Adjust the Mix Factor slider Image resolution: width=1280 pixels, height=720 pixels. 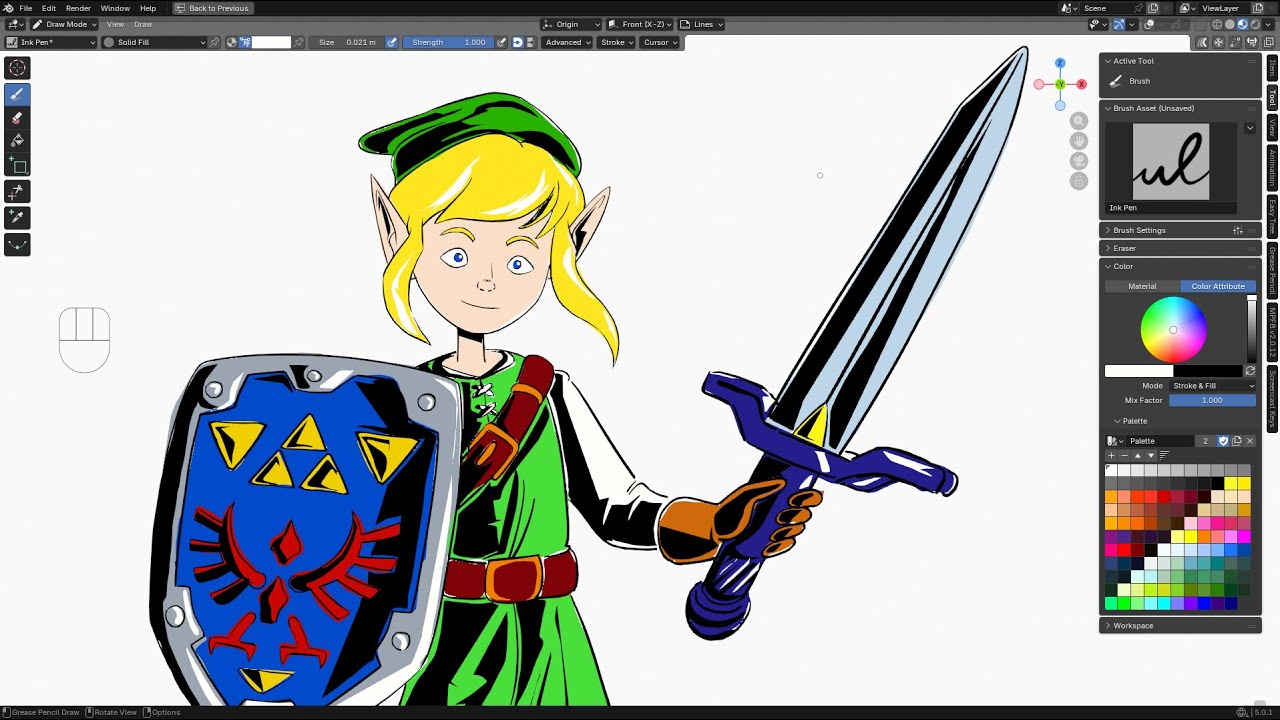click(1212, 400)
